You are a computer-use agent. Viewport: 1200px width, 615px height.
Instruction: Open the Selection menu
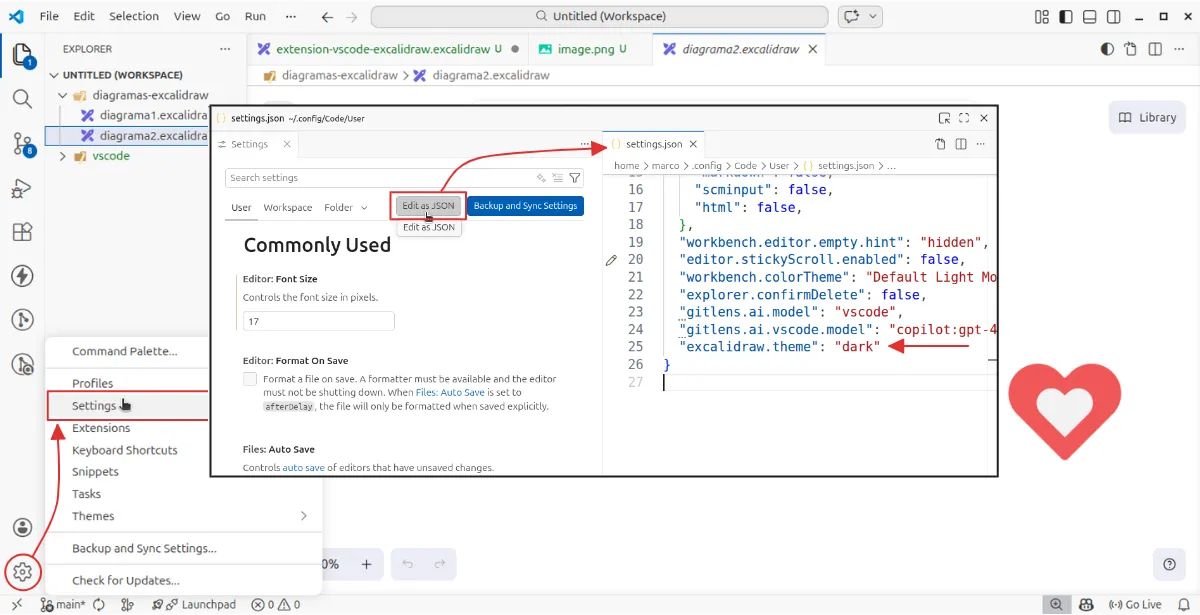pos(134,17)
